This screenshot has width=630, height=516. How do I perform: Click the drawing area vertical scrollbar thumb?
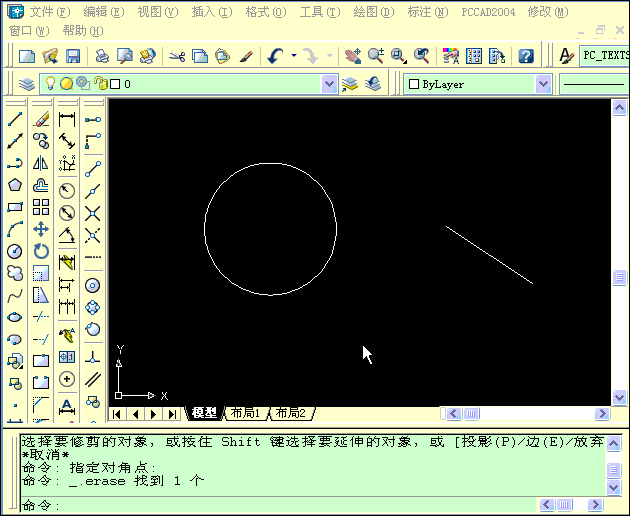(620, 277)
